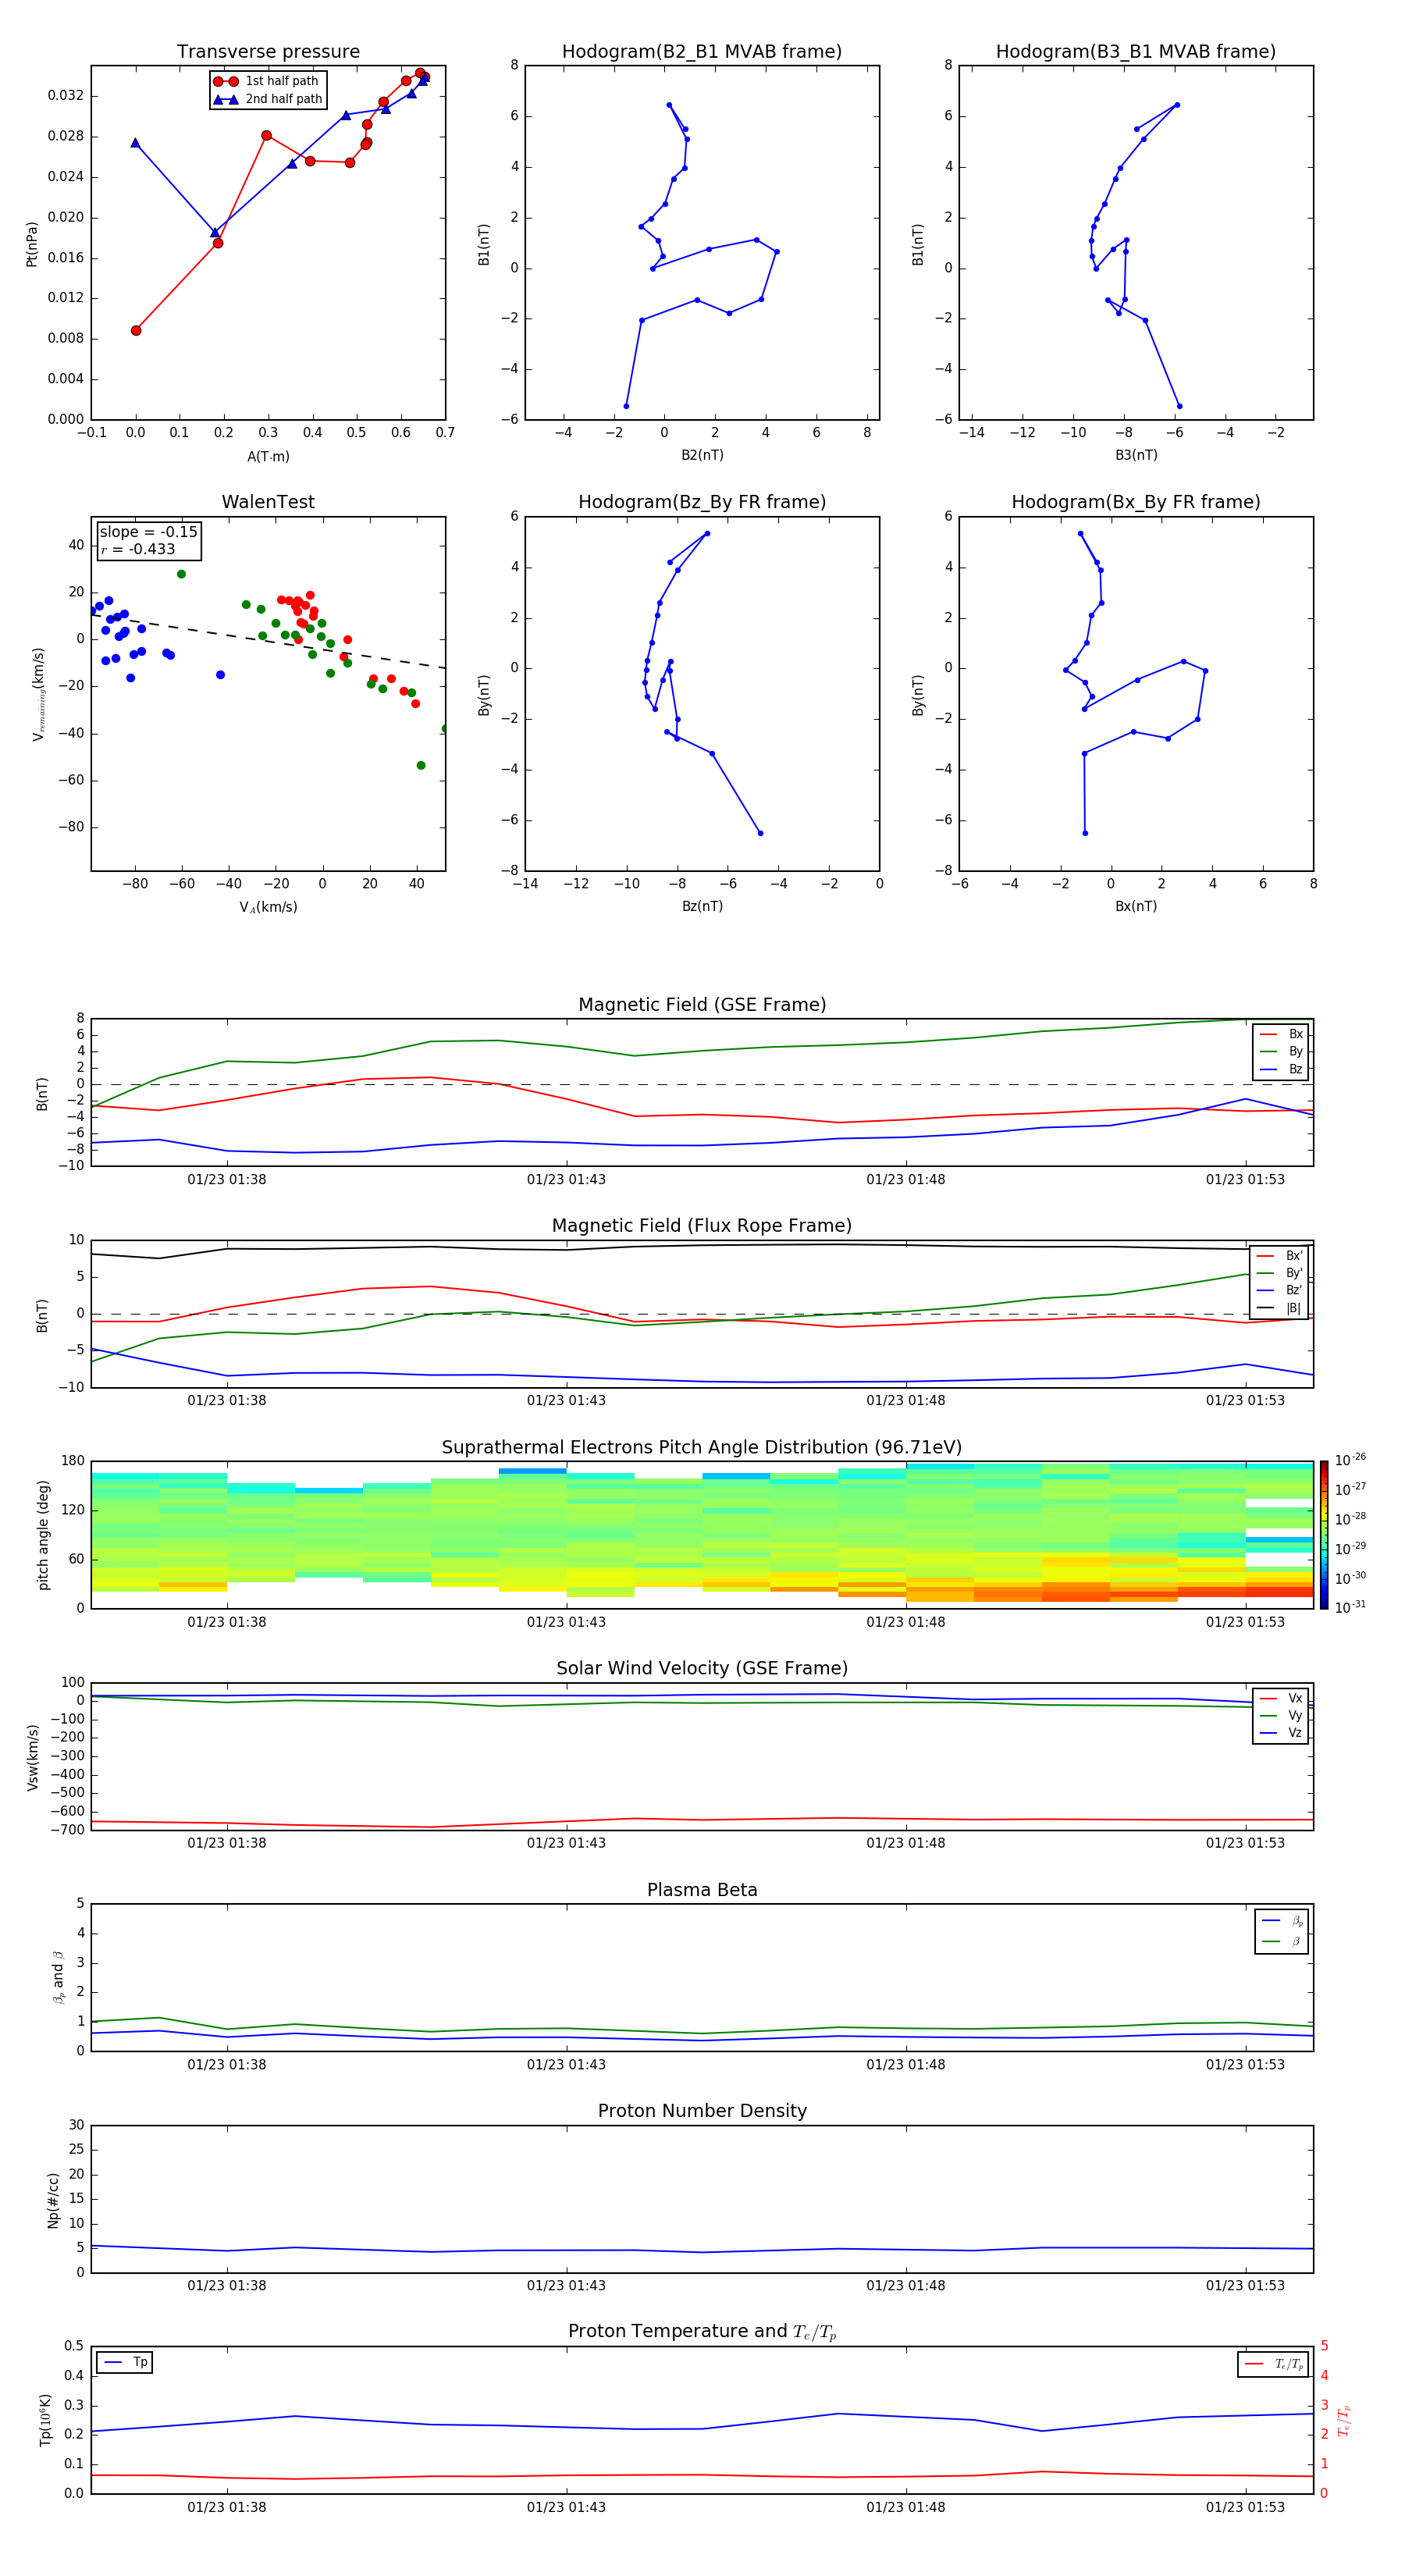Click the "01/23 01:53" tick under Proton Number Density

tap(1245, 2285)
